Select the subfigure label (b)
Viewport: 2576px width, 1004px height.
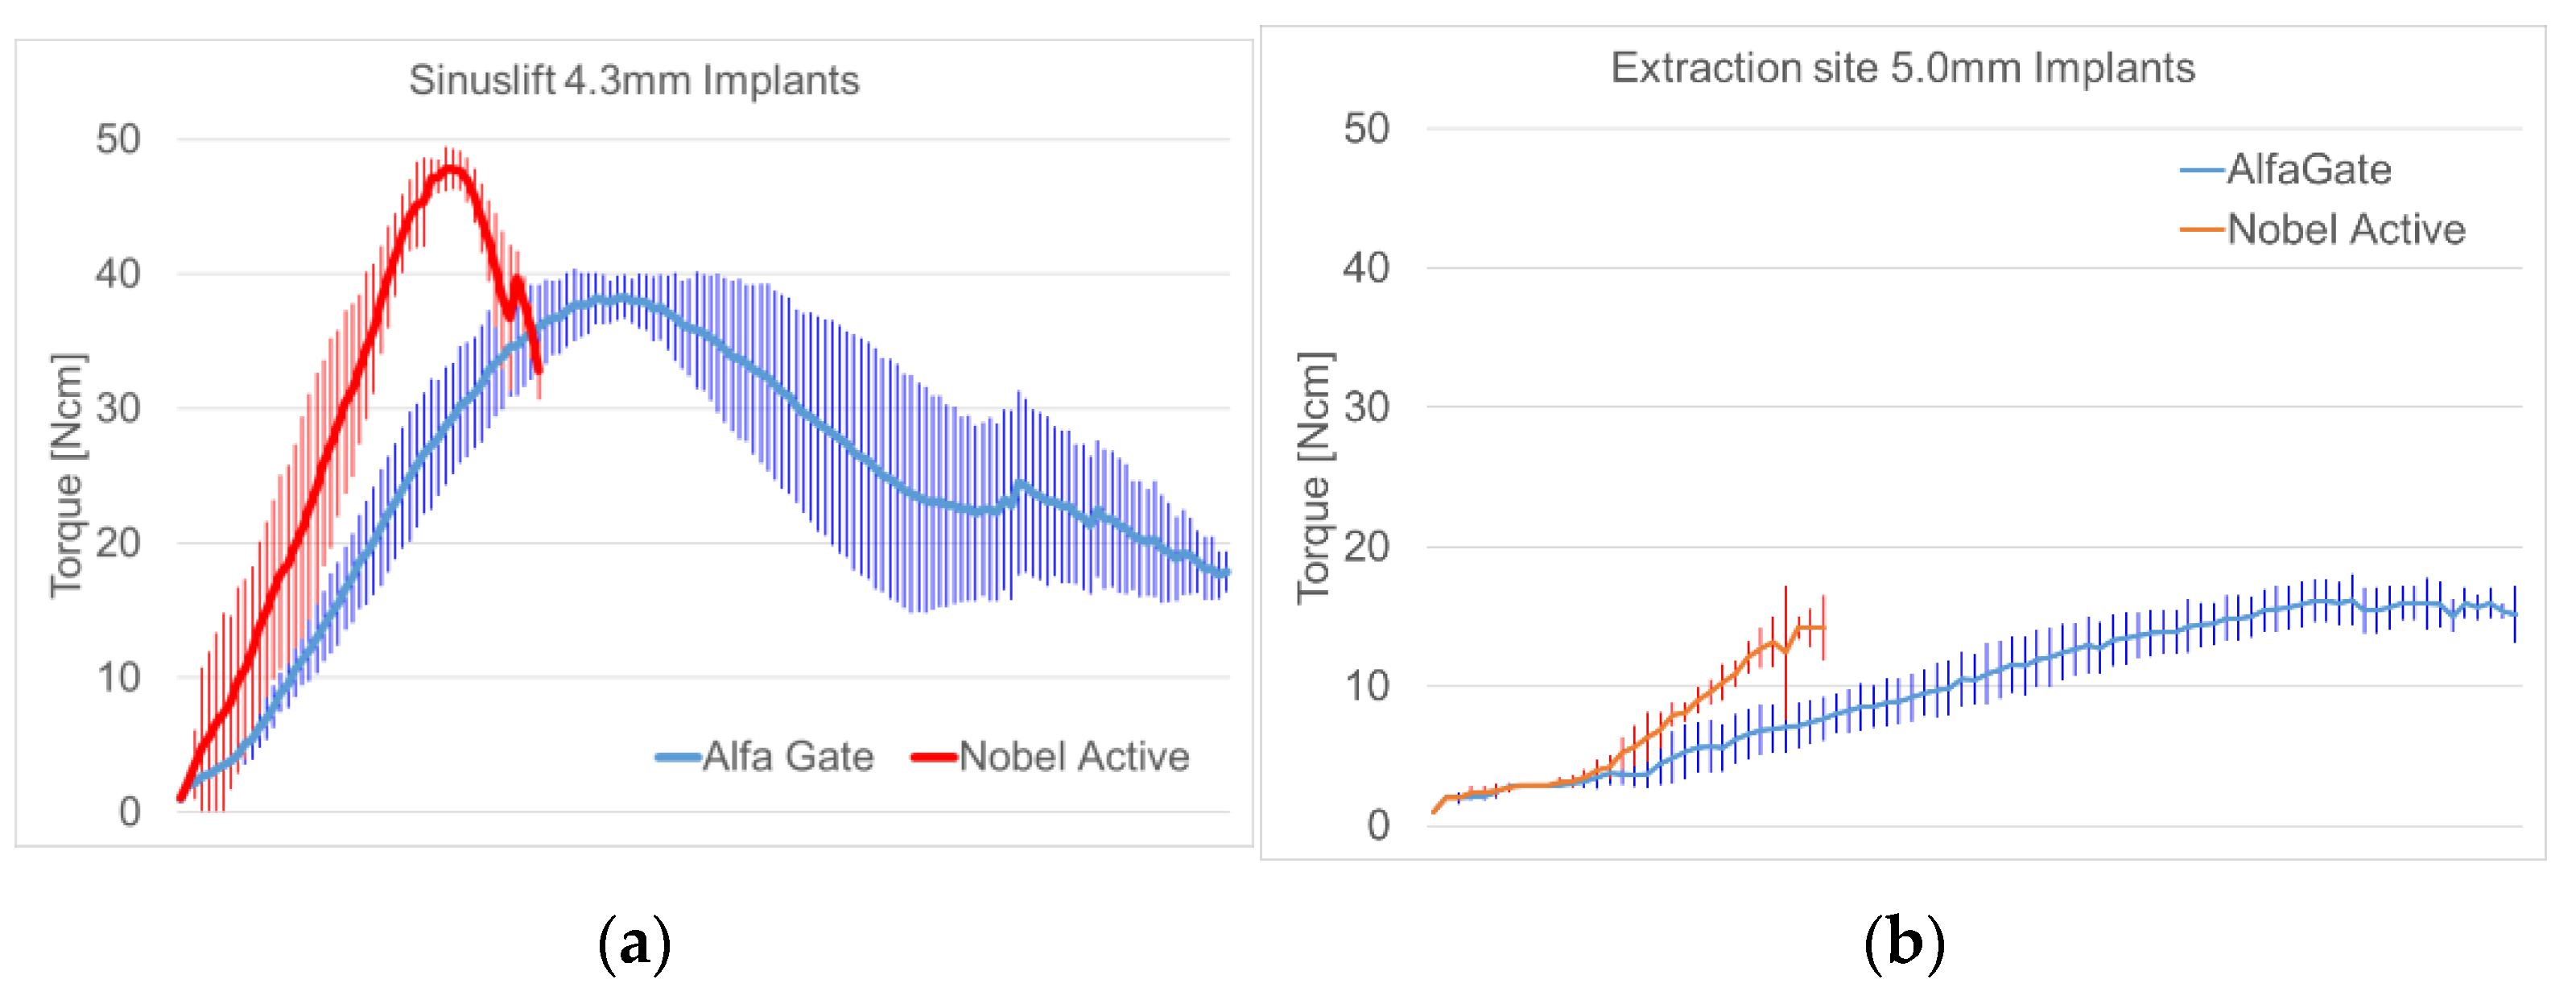click(1904, 943)
